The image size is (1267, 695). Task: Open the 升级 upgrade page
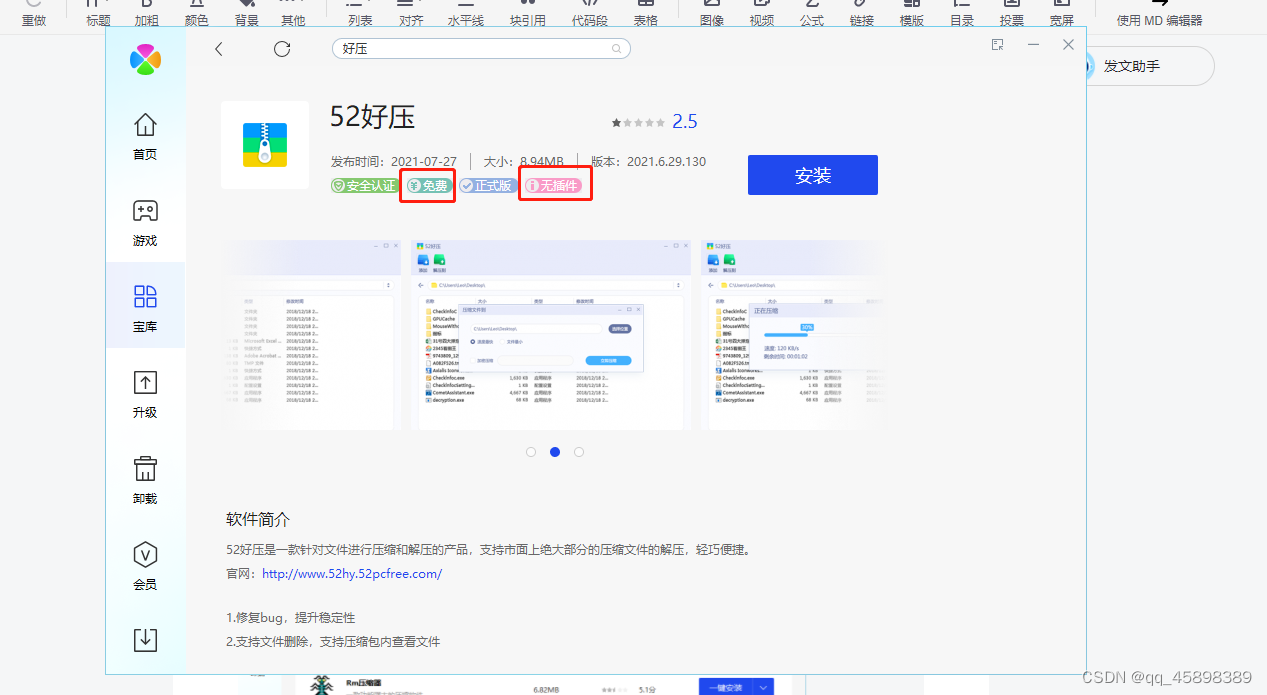tap(145, 395)
